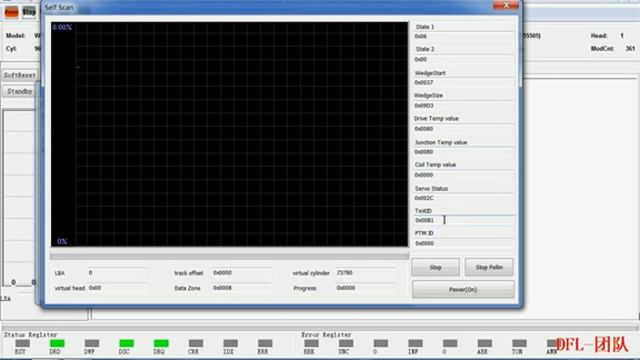
Task: Click the WedgeSize value field
Action: click(464, 105)
